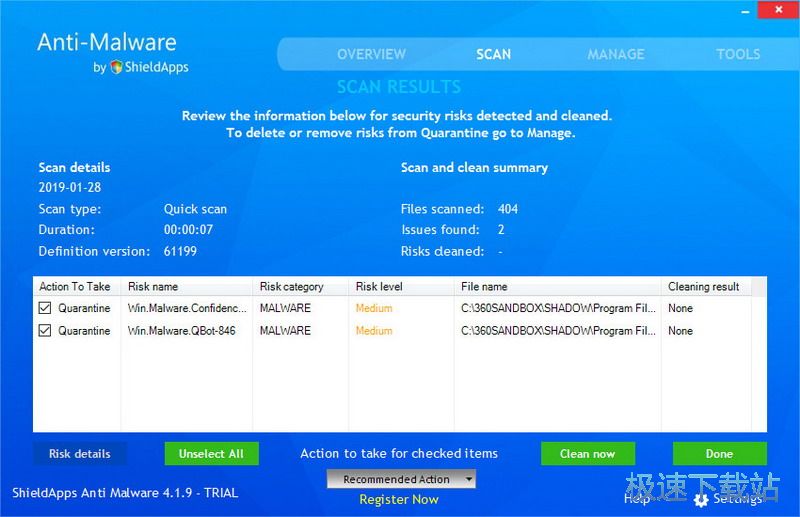The width and height of the screenshot is (800, 517).
Task: Switch to the TOOLS tab
Action: pos(738,54)
